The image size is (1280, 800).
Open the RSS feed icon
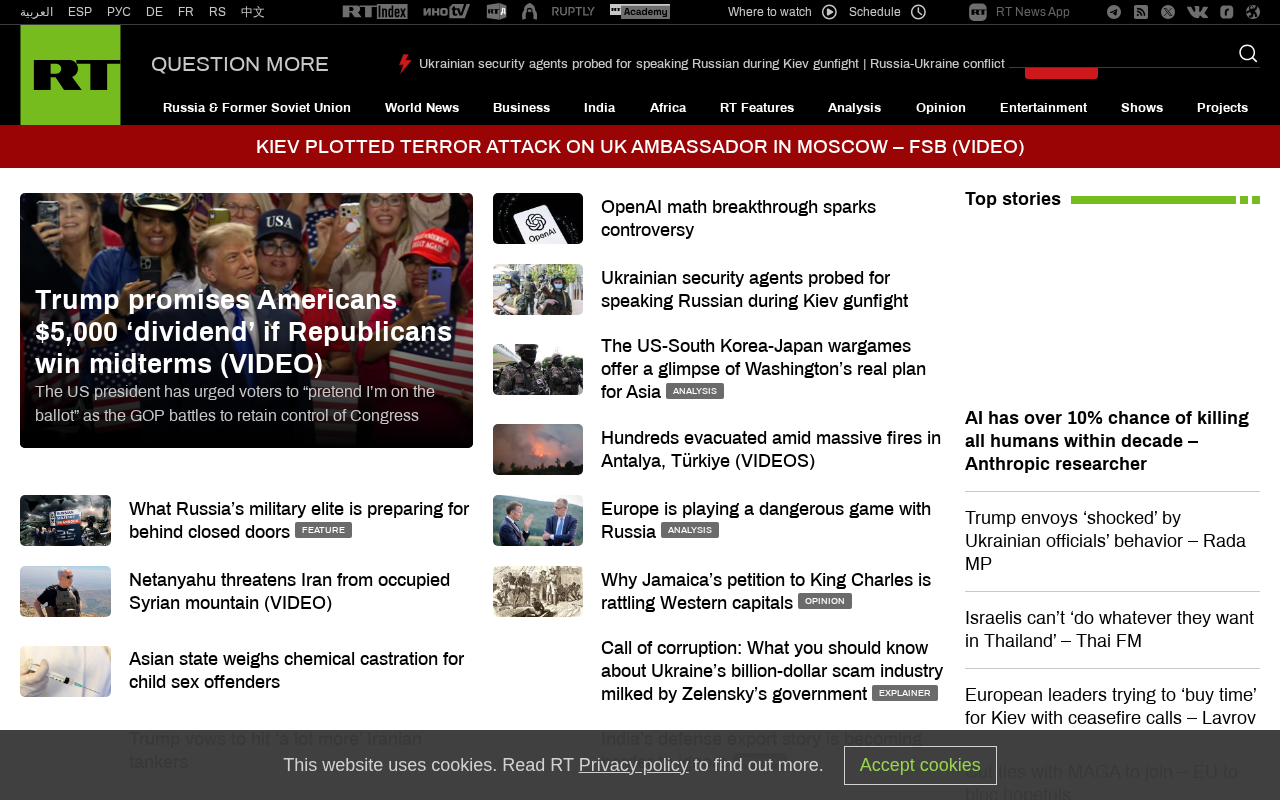point(1141,12)
